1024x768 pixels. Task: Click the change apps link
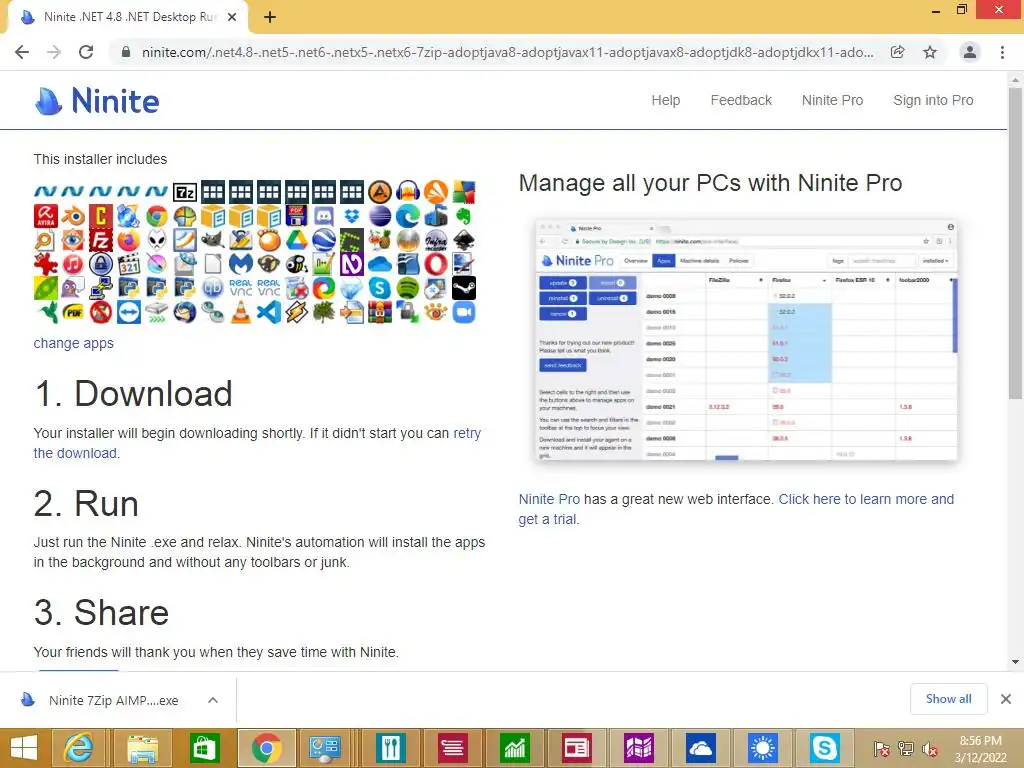pos(73,343)
